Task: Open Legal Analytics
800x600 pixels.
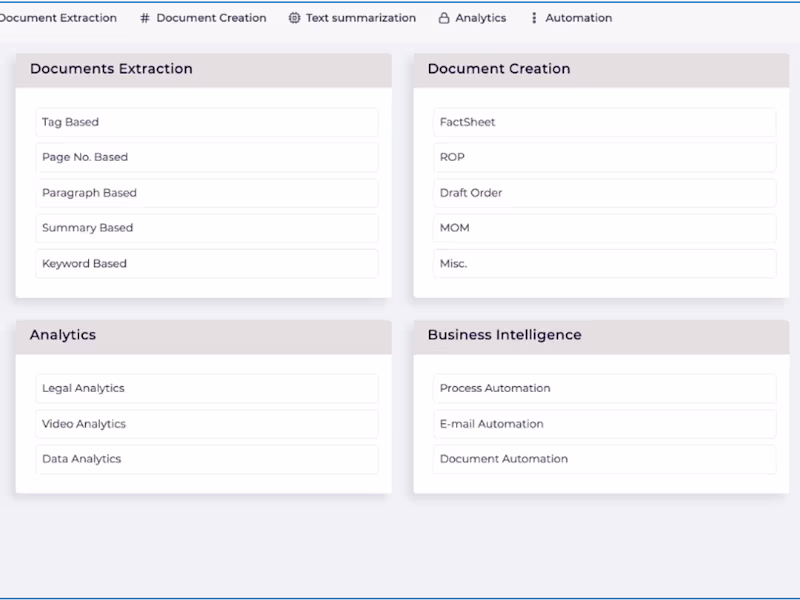Action: [x=206, y=388]
